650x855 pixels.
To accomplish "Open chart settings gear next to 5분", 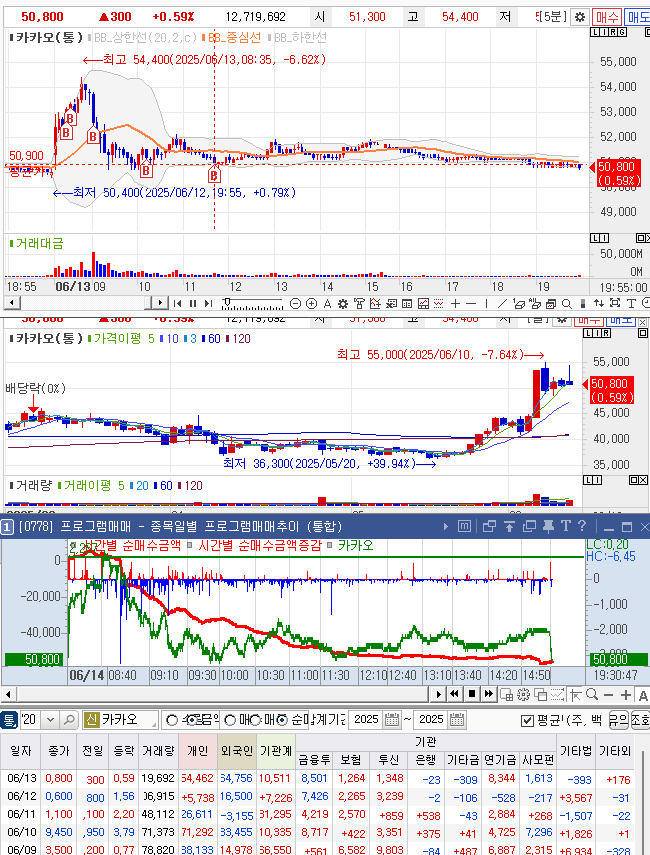I will click(x=580, y=17).
